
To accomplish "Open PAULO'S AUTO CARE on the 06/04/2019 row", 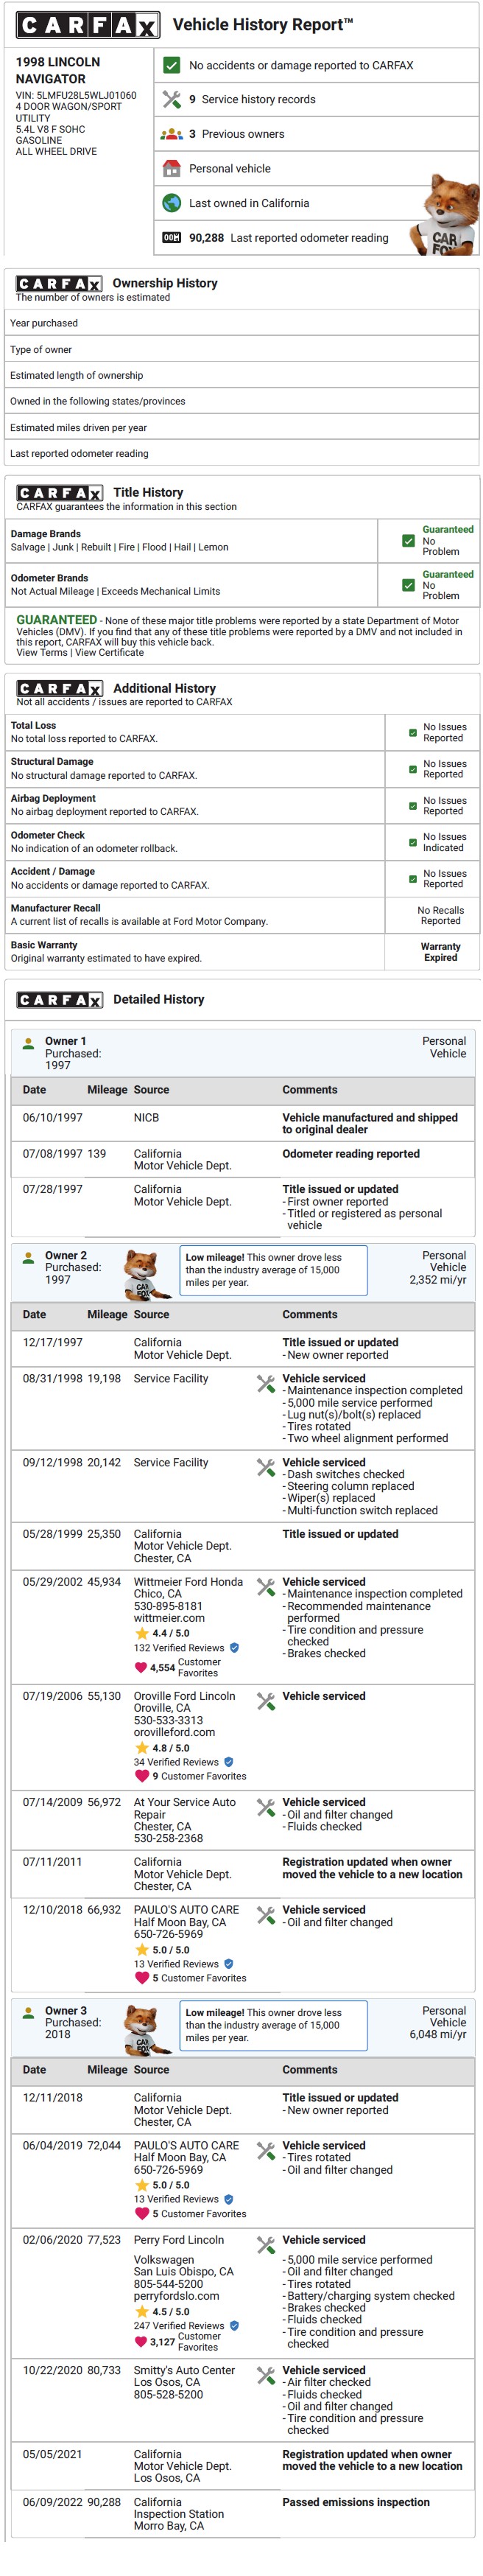I will coord(186,2145).
